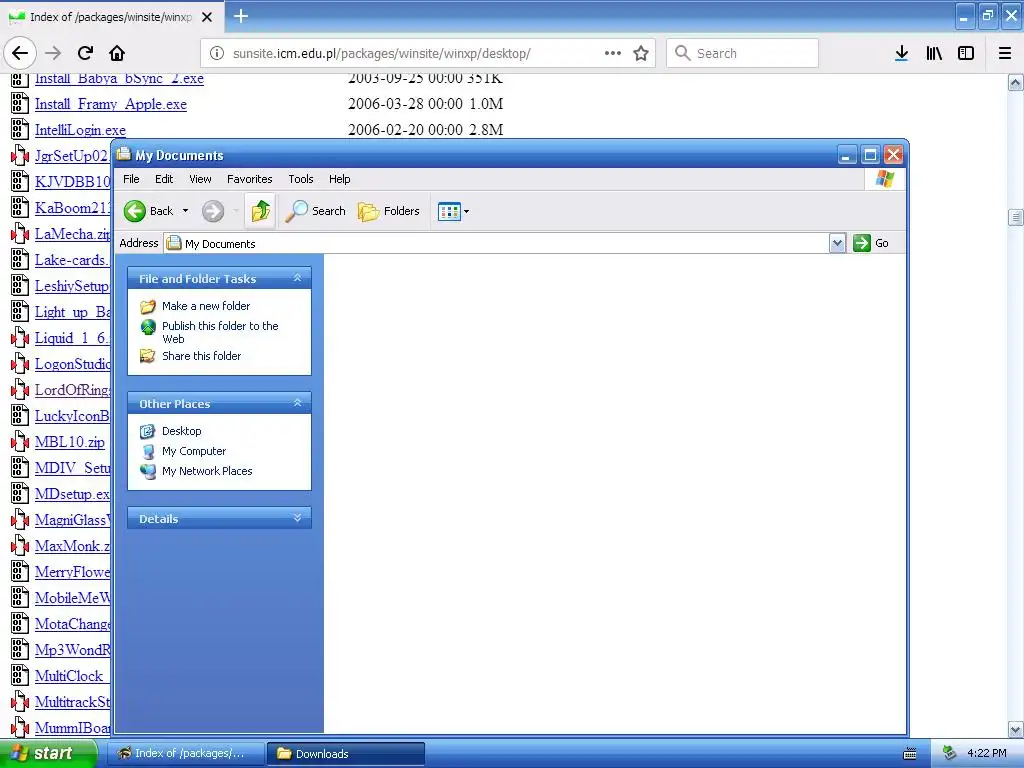Open the Help menu
Viewport: 1024px width, 768px height.
point(340,179)
